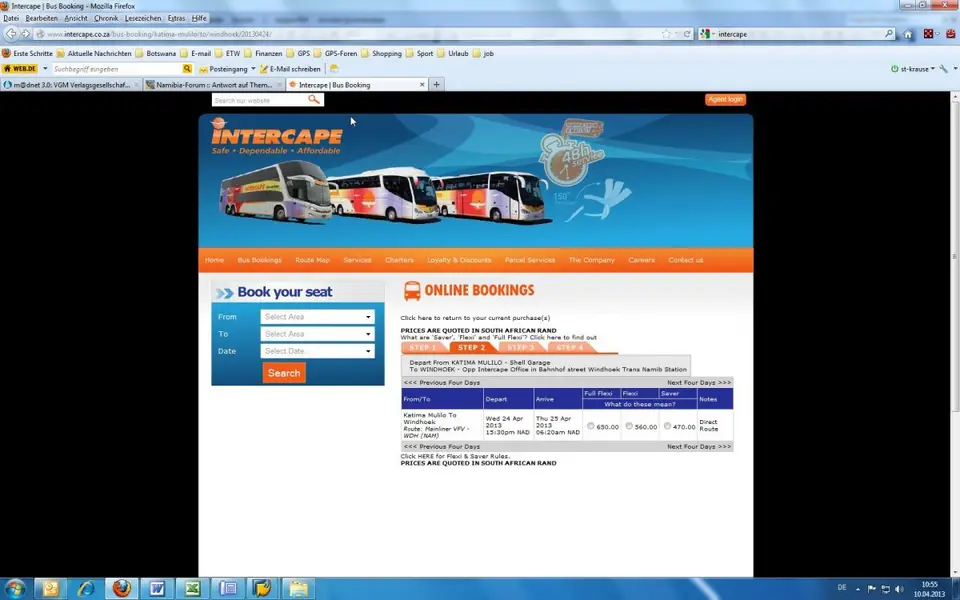Image resolution: width=960 pixels, height=600 pixels.
Task: Select the 560.00 Flexi fare
Action: 629,426
